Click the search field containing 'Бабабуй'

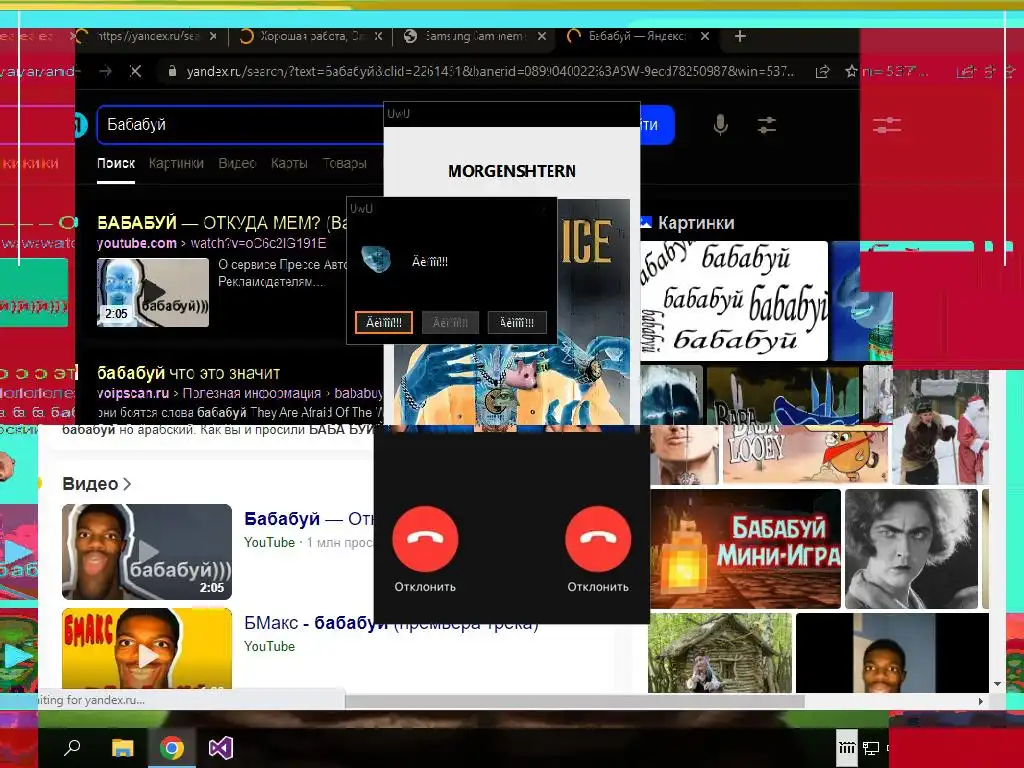point(240,124)
